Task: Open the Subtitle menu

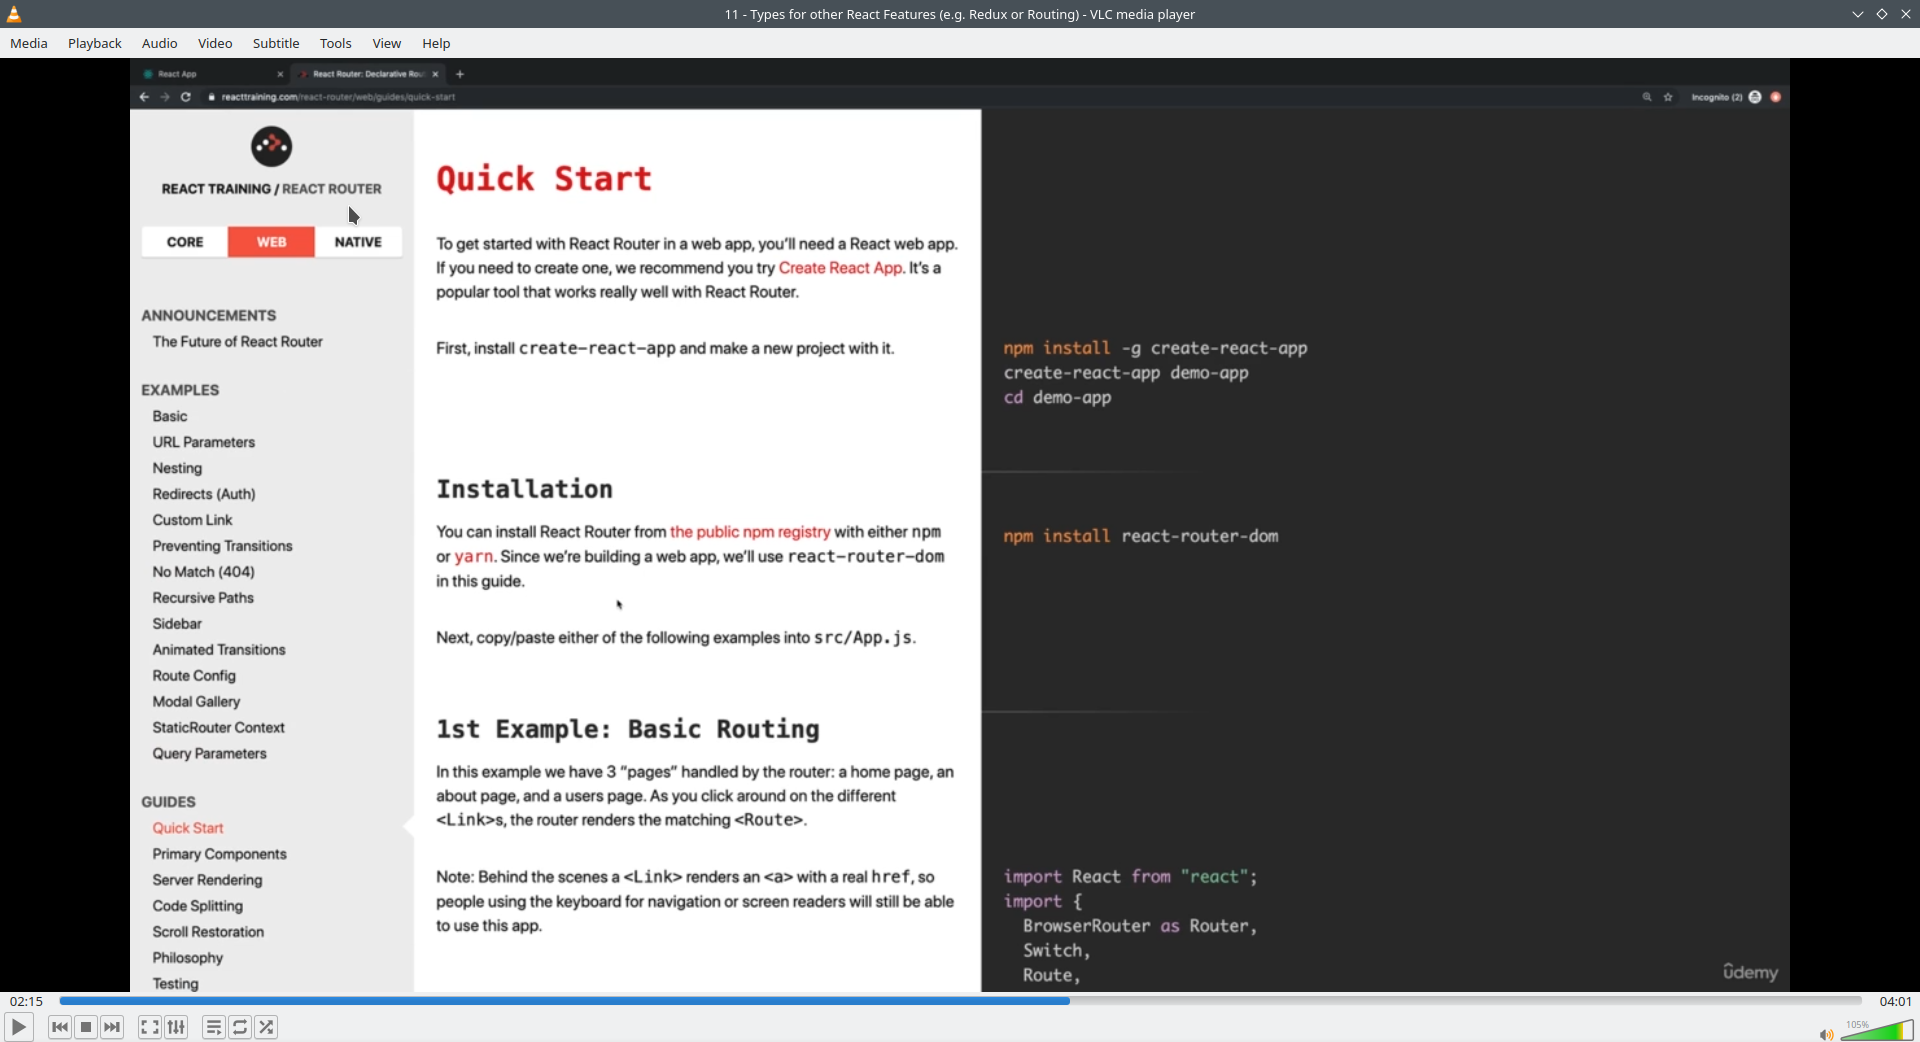Action: click(276, 43)
